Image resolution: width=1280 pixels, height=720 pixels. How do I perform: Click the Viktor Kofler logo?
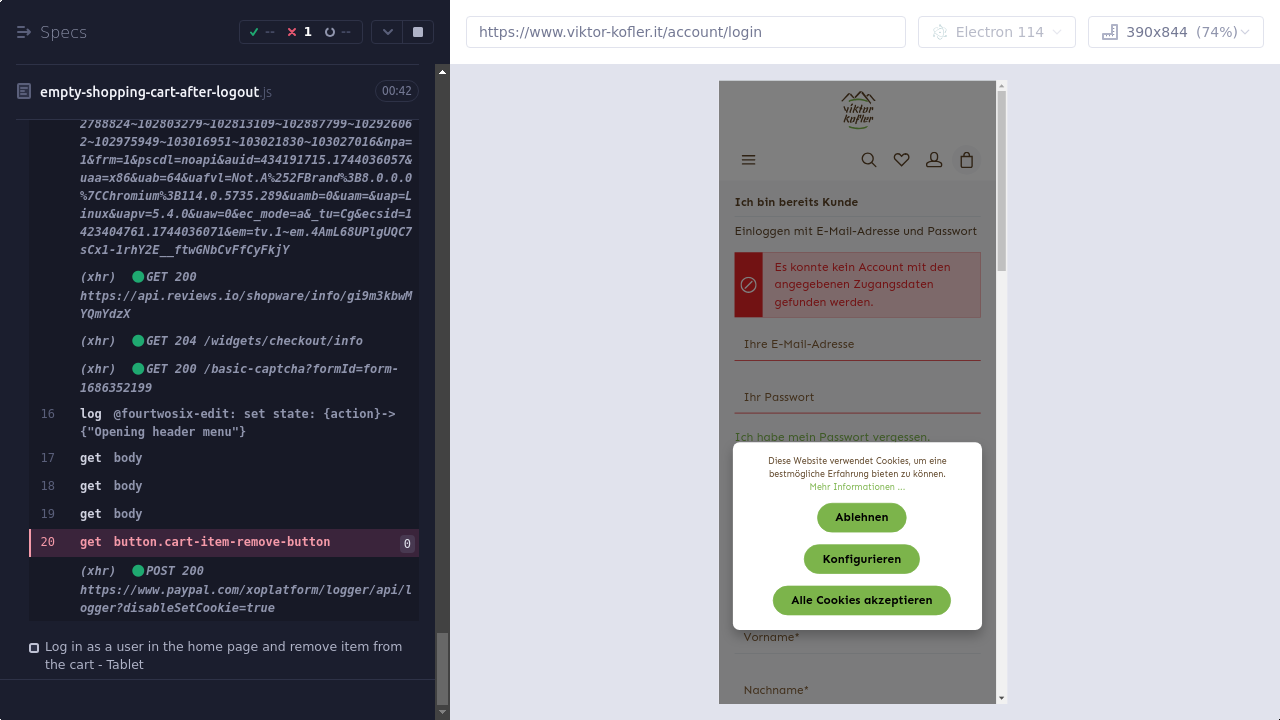[858, 110]
